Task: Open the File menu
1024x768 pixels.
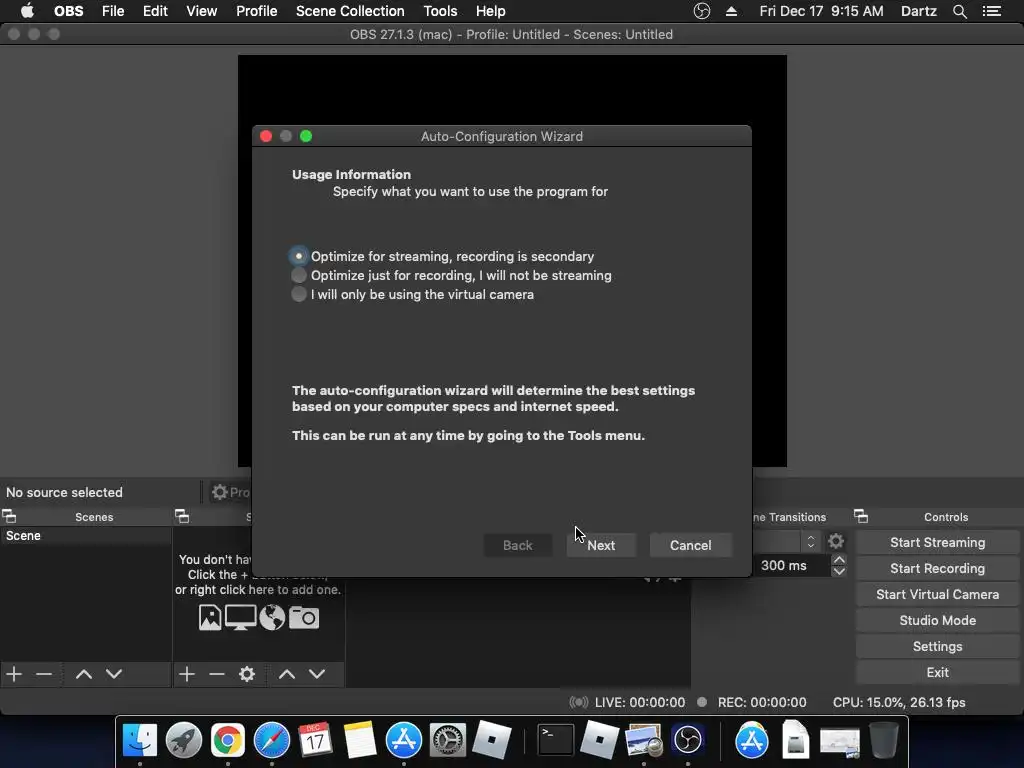Action: click(x=113, y=11)
